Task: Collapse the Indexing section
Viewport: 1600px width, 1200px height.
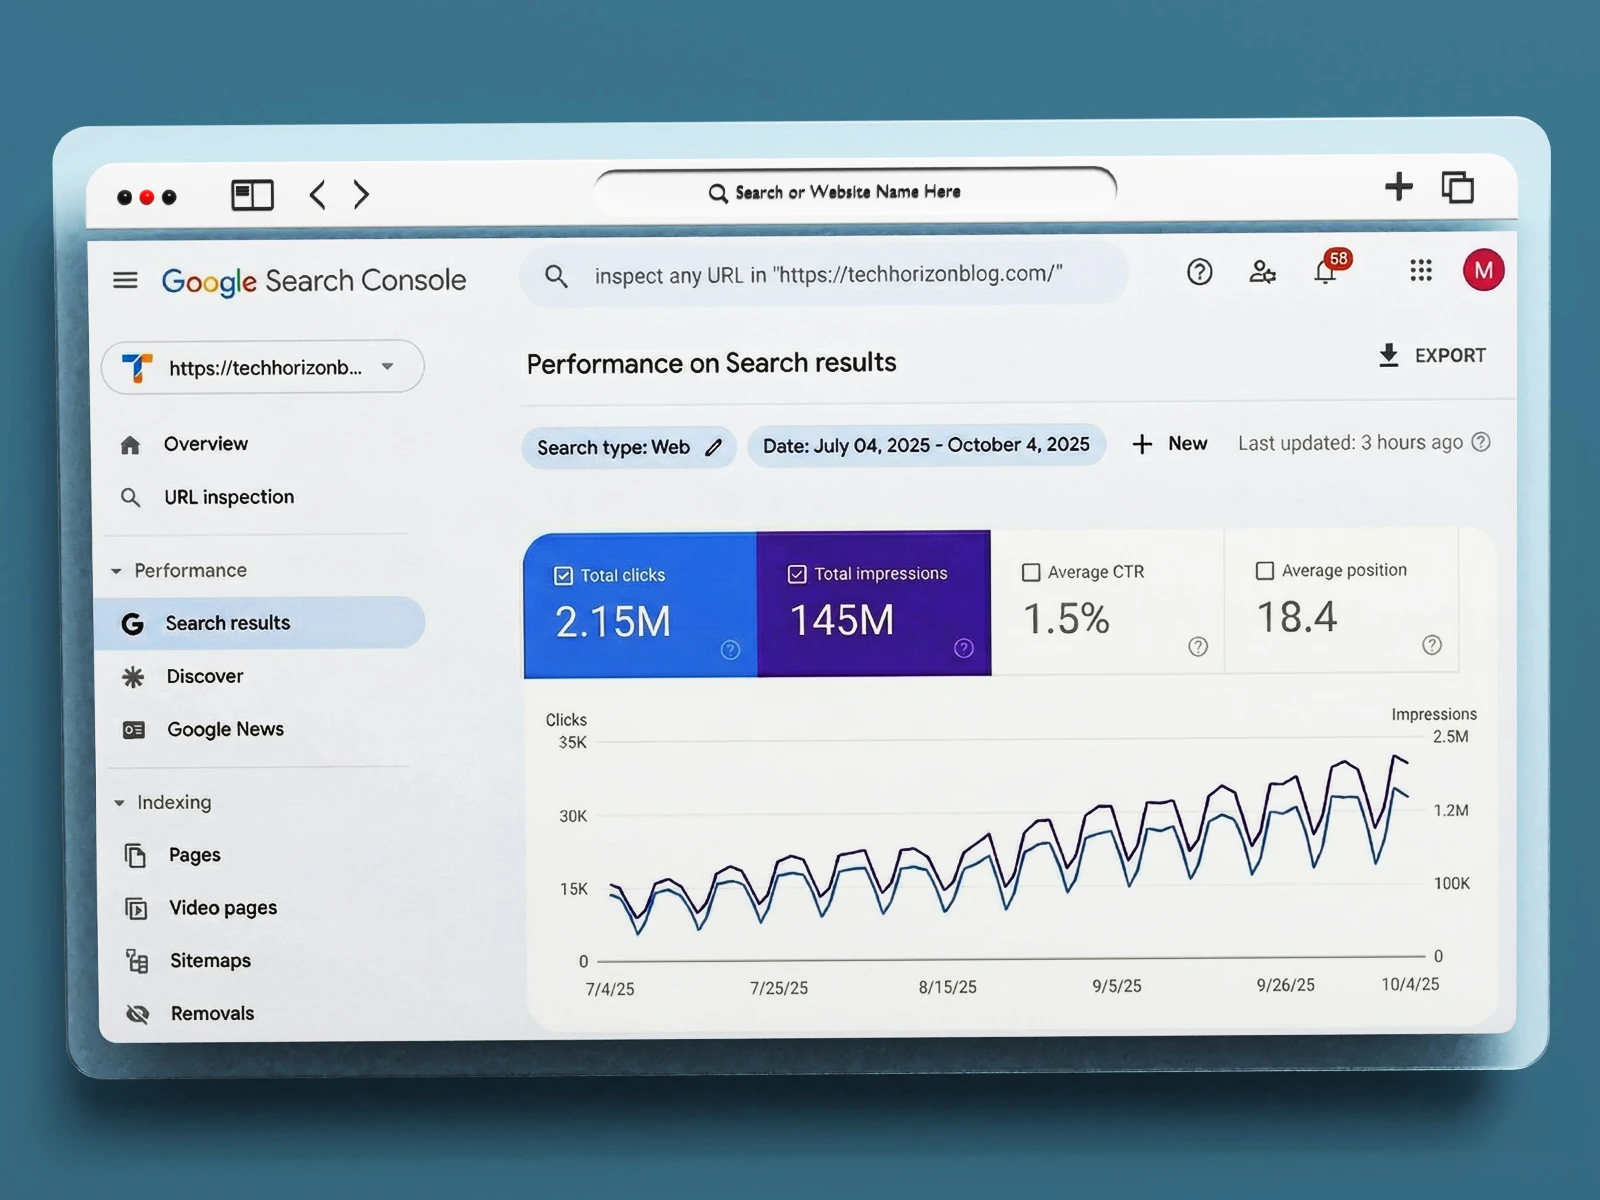Action: coord(120,803)
